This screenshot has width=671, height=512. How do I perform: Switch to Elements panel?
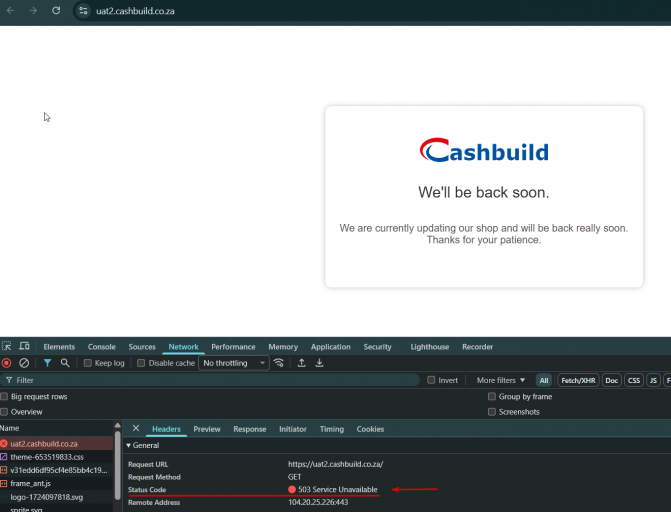(59, 347)
